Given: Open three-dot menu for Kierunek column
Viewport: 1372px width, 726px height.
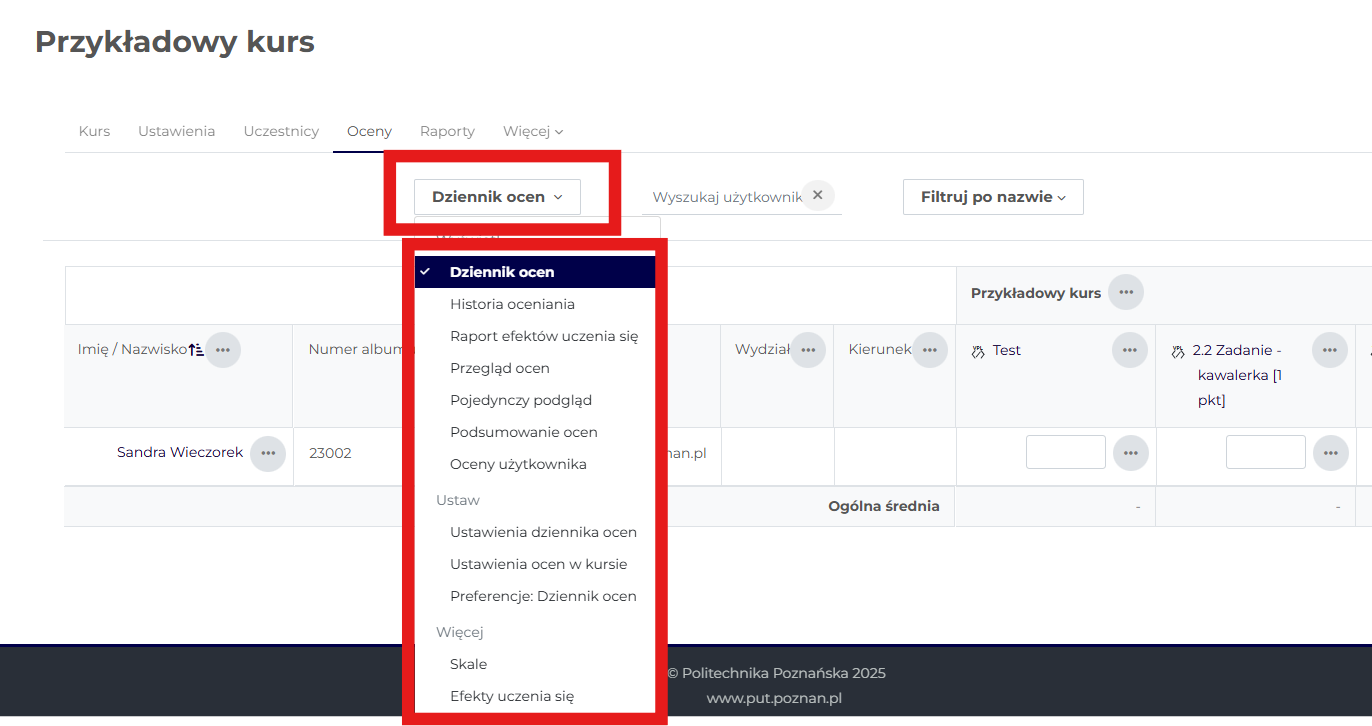Looking at the screenshot, I should tap(929, 350).
